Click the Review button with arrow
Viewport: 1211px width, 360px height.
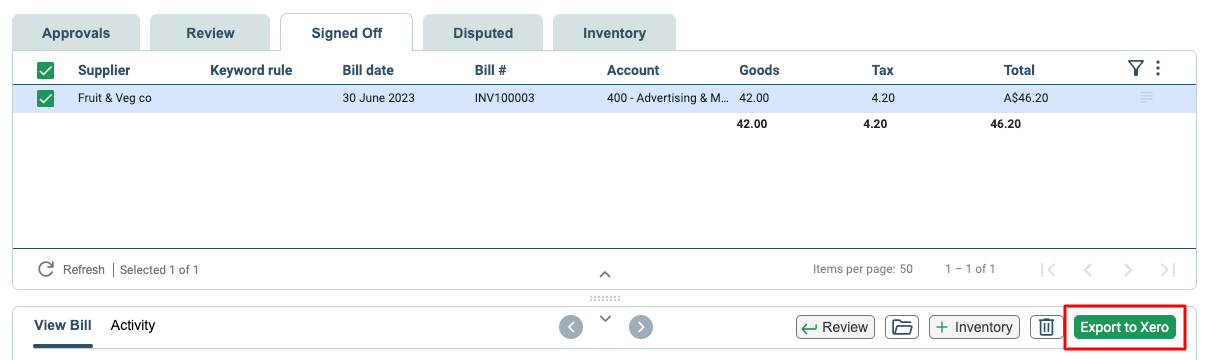(836, 327)
